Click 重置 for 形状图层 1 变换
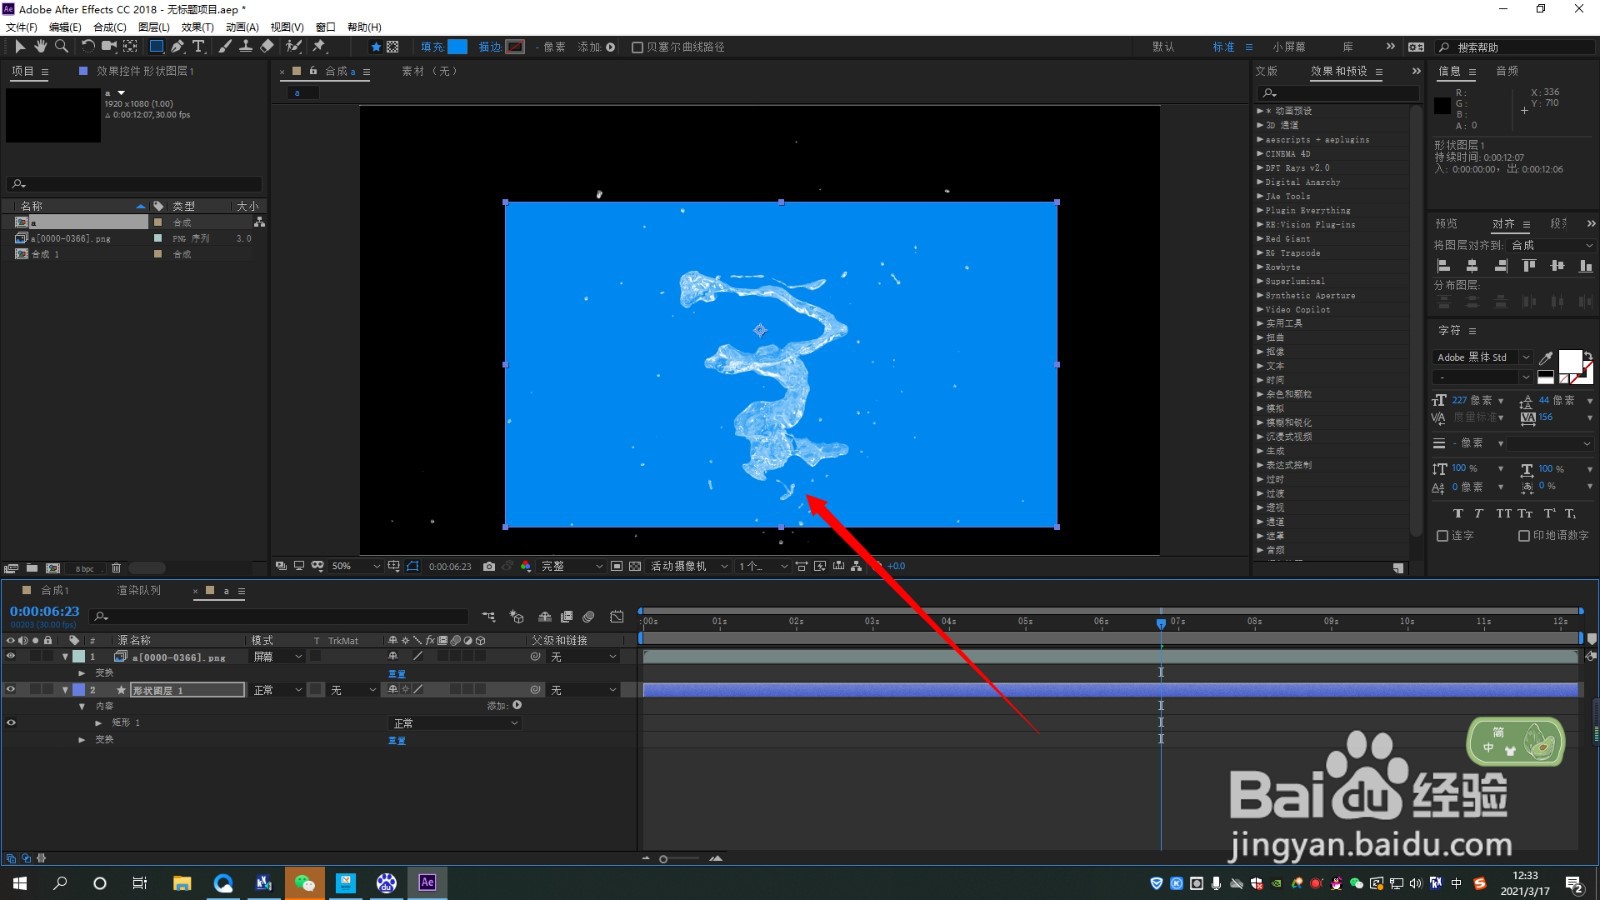Screen dimensions: 1600x900 click(x=397, y=741)
